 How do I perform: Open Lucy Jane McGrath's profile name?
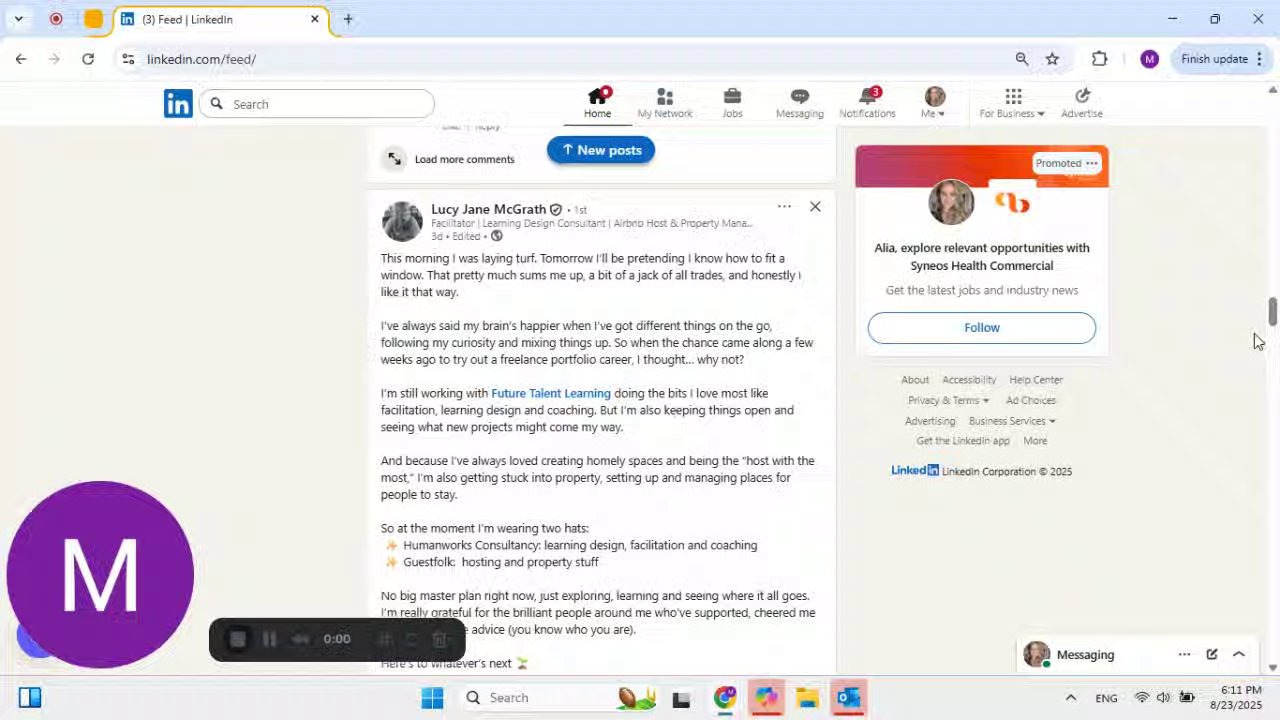click(x=488, y=209)
